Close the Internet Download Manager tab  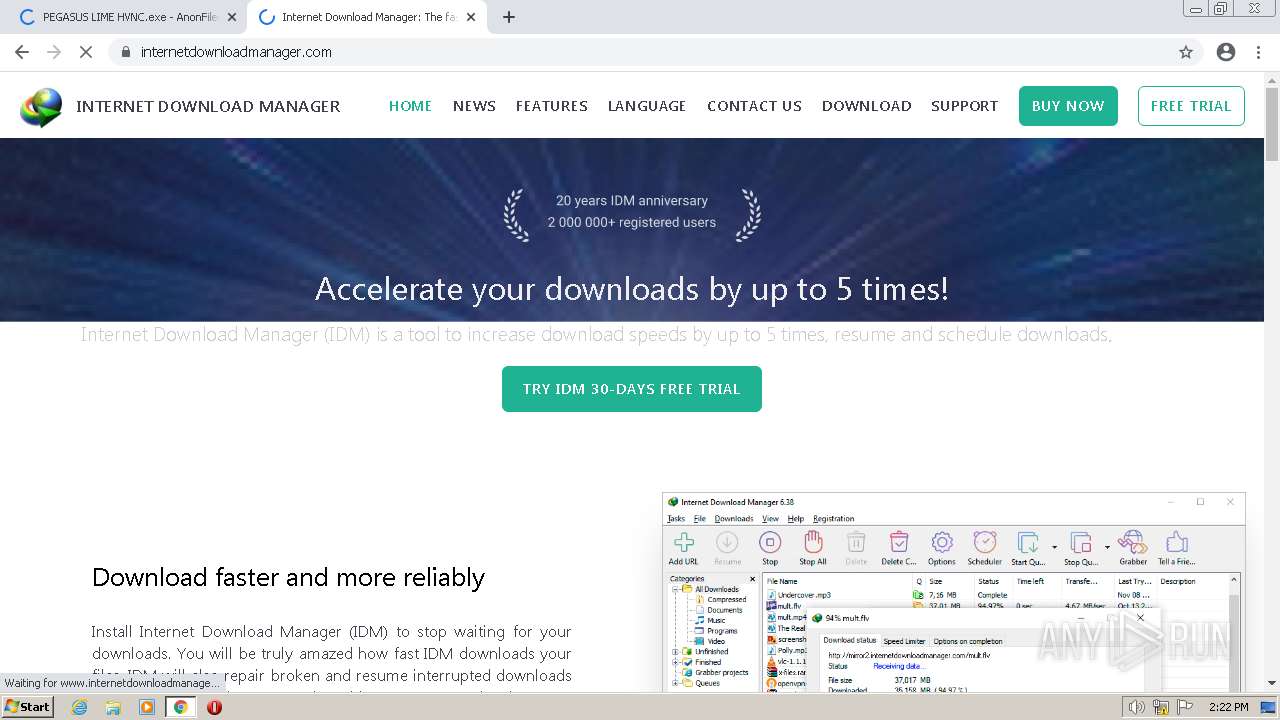pos(471,17)
